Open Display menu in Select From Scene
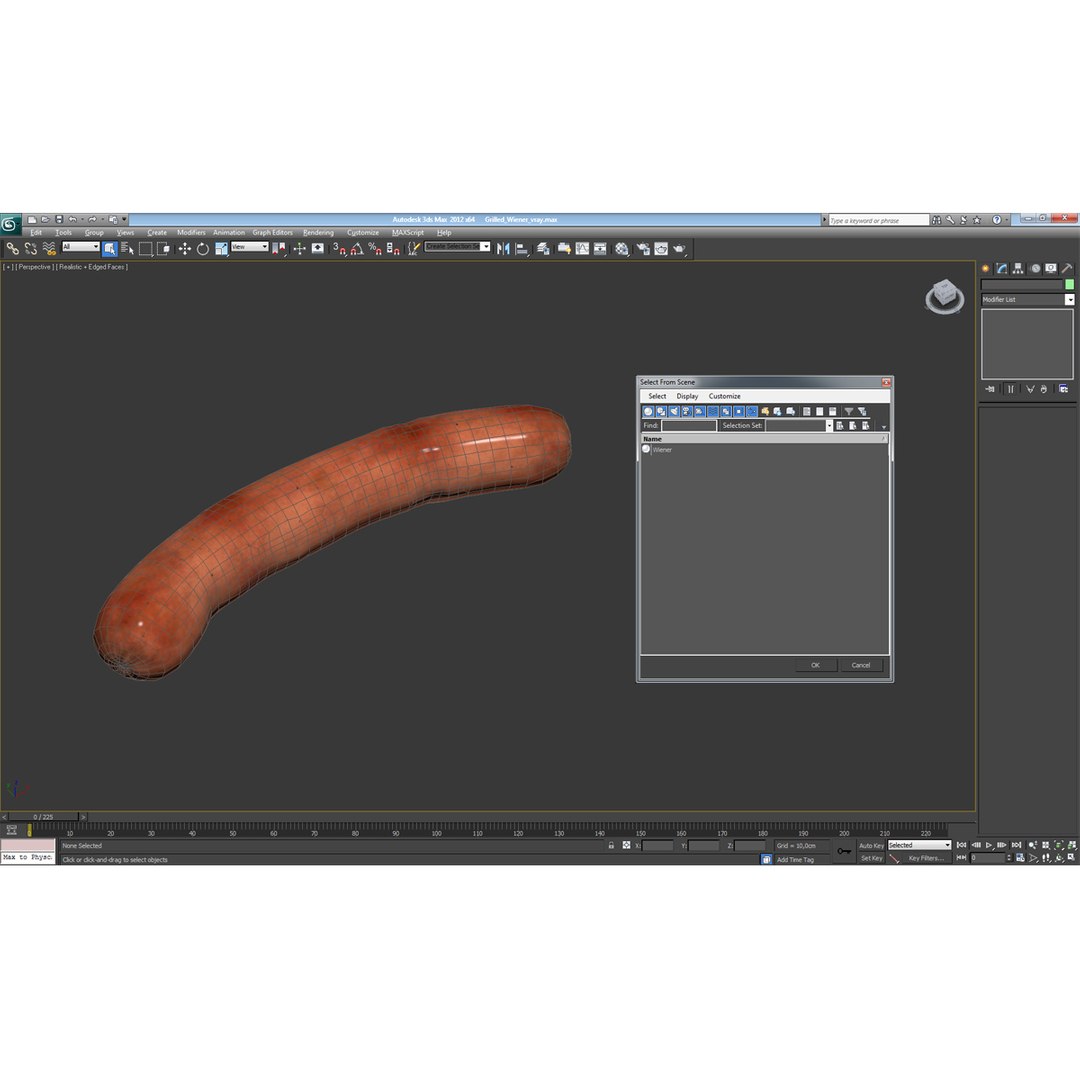 (687, 396)
